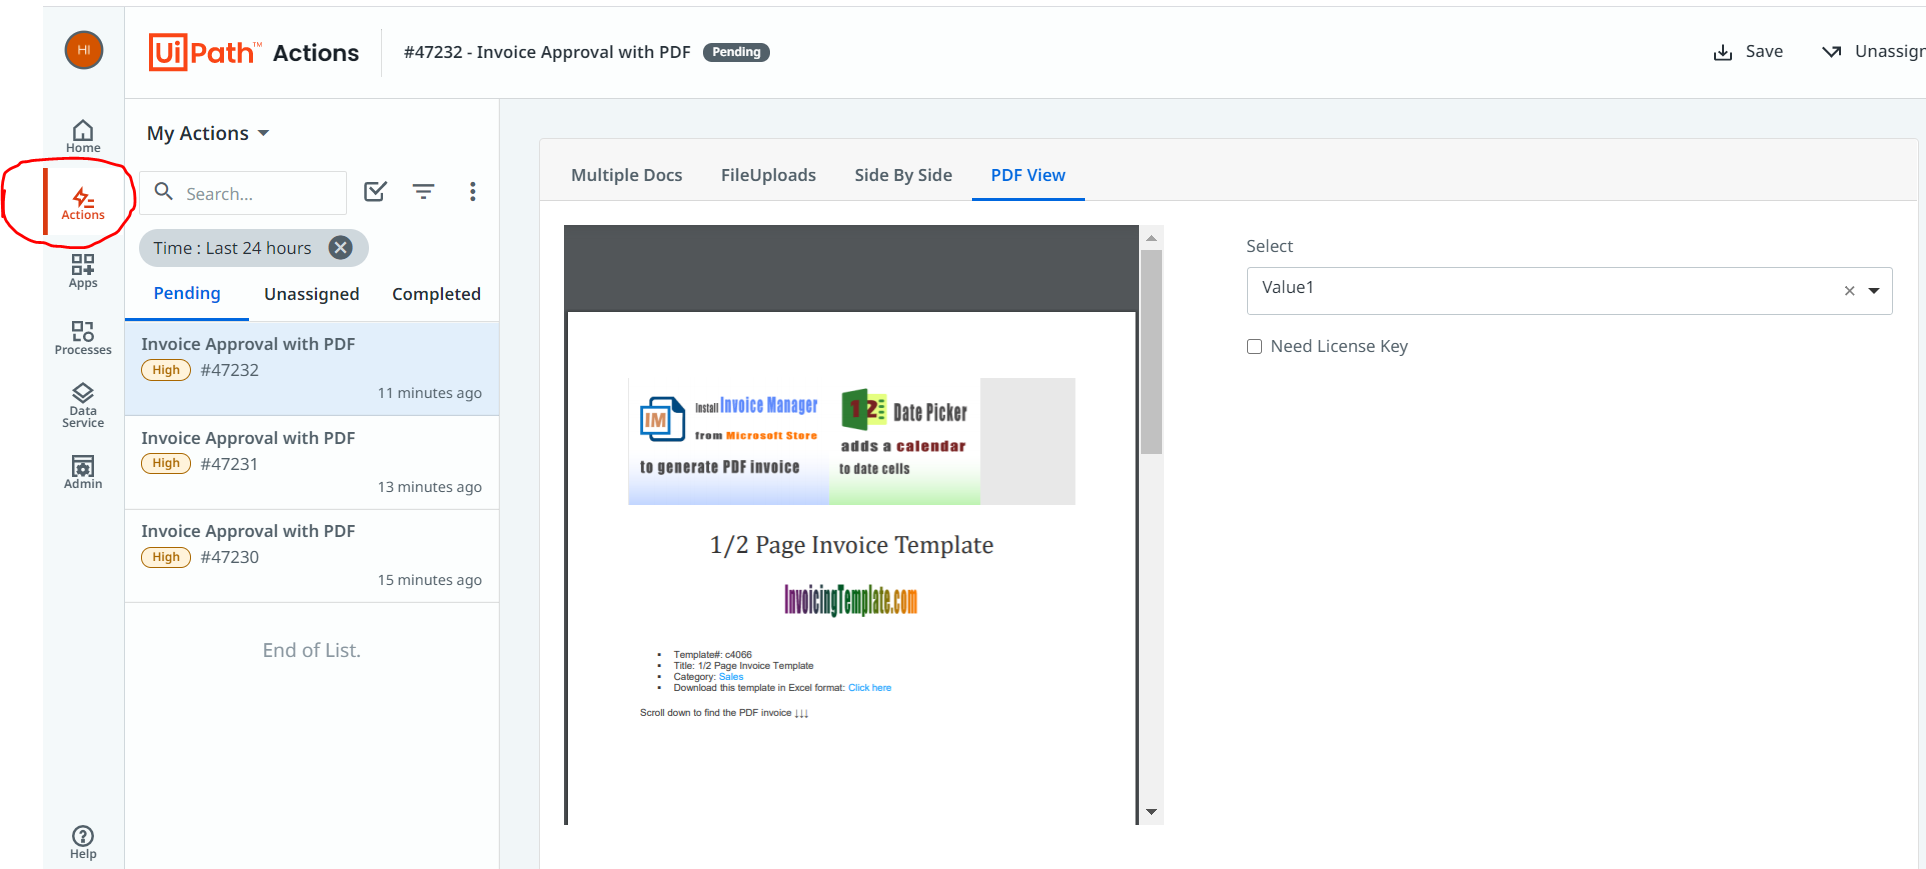Click the '15 minutes ago' timestamp
This screenshot has width=1926, height=869.
[x=430, y=580]
